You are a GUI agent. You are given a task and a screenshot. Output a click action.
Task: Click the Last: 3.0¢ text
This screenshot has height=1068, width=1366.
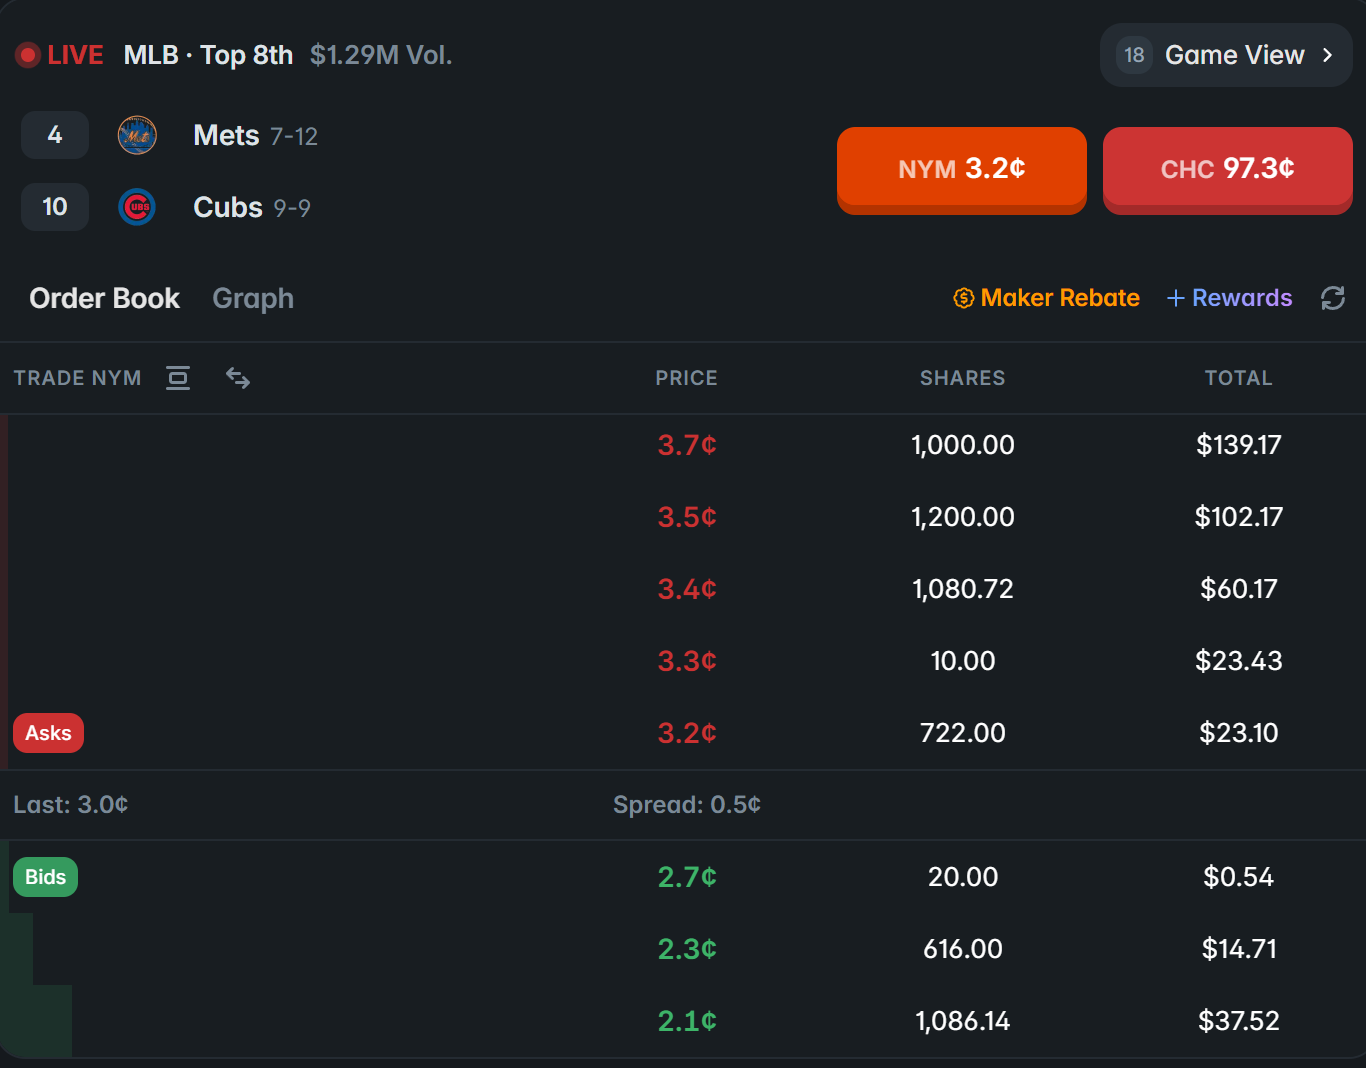(x=71, y=805)
